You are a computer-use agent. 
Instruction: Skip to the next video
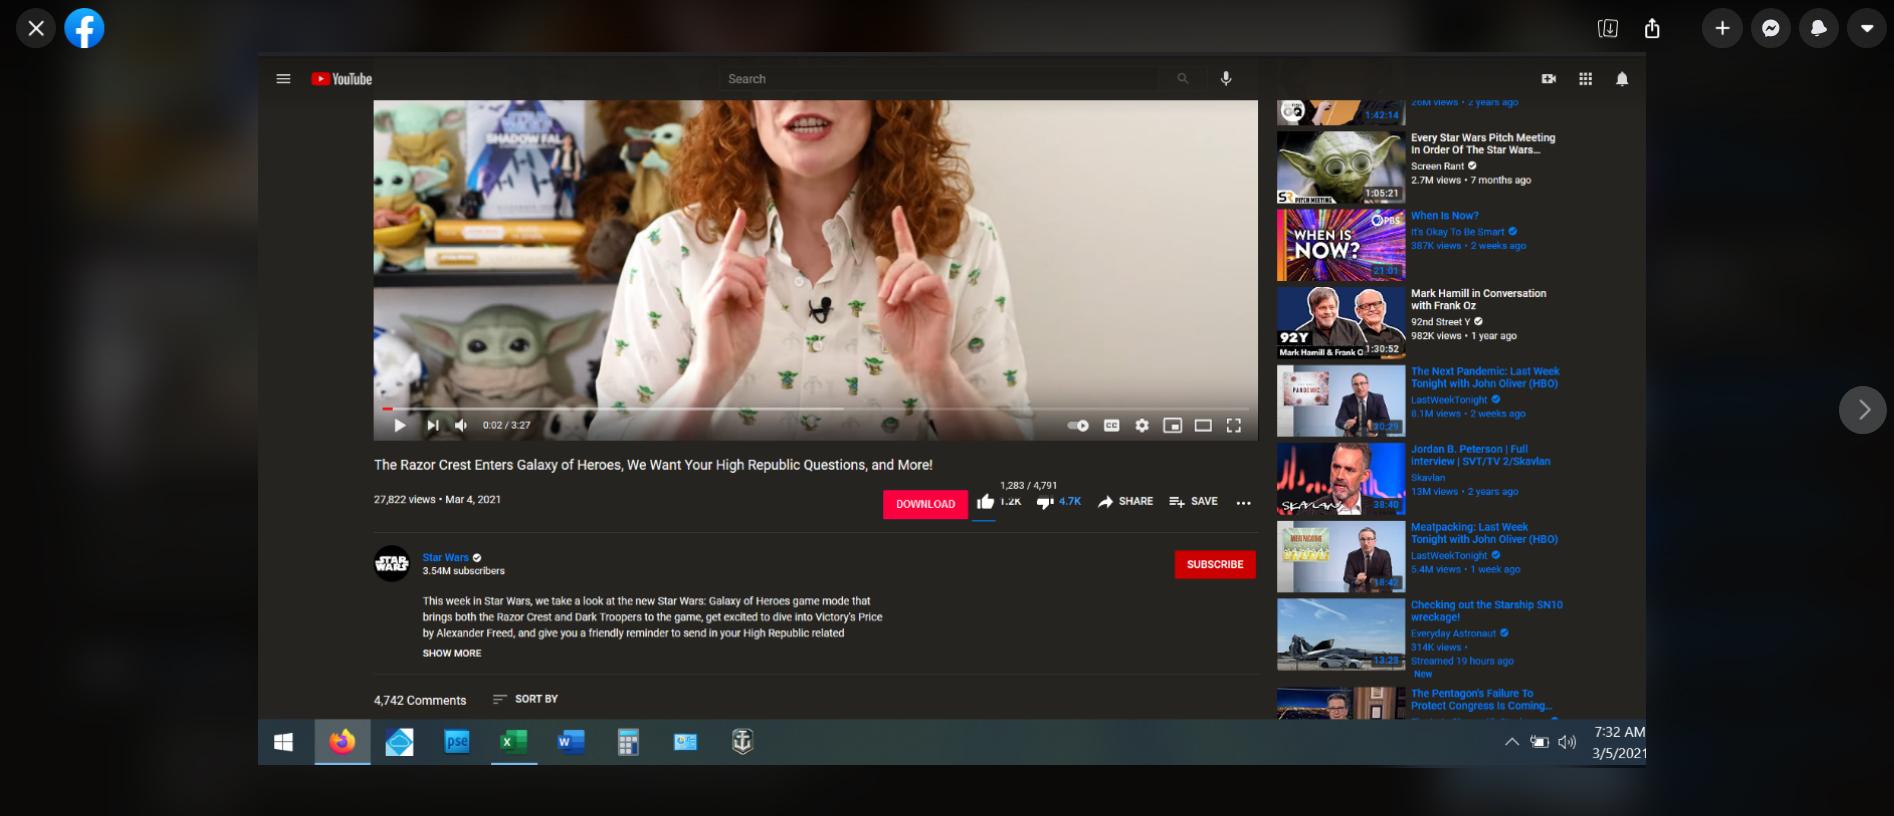point(432,425)
